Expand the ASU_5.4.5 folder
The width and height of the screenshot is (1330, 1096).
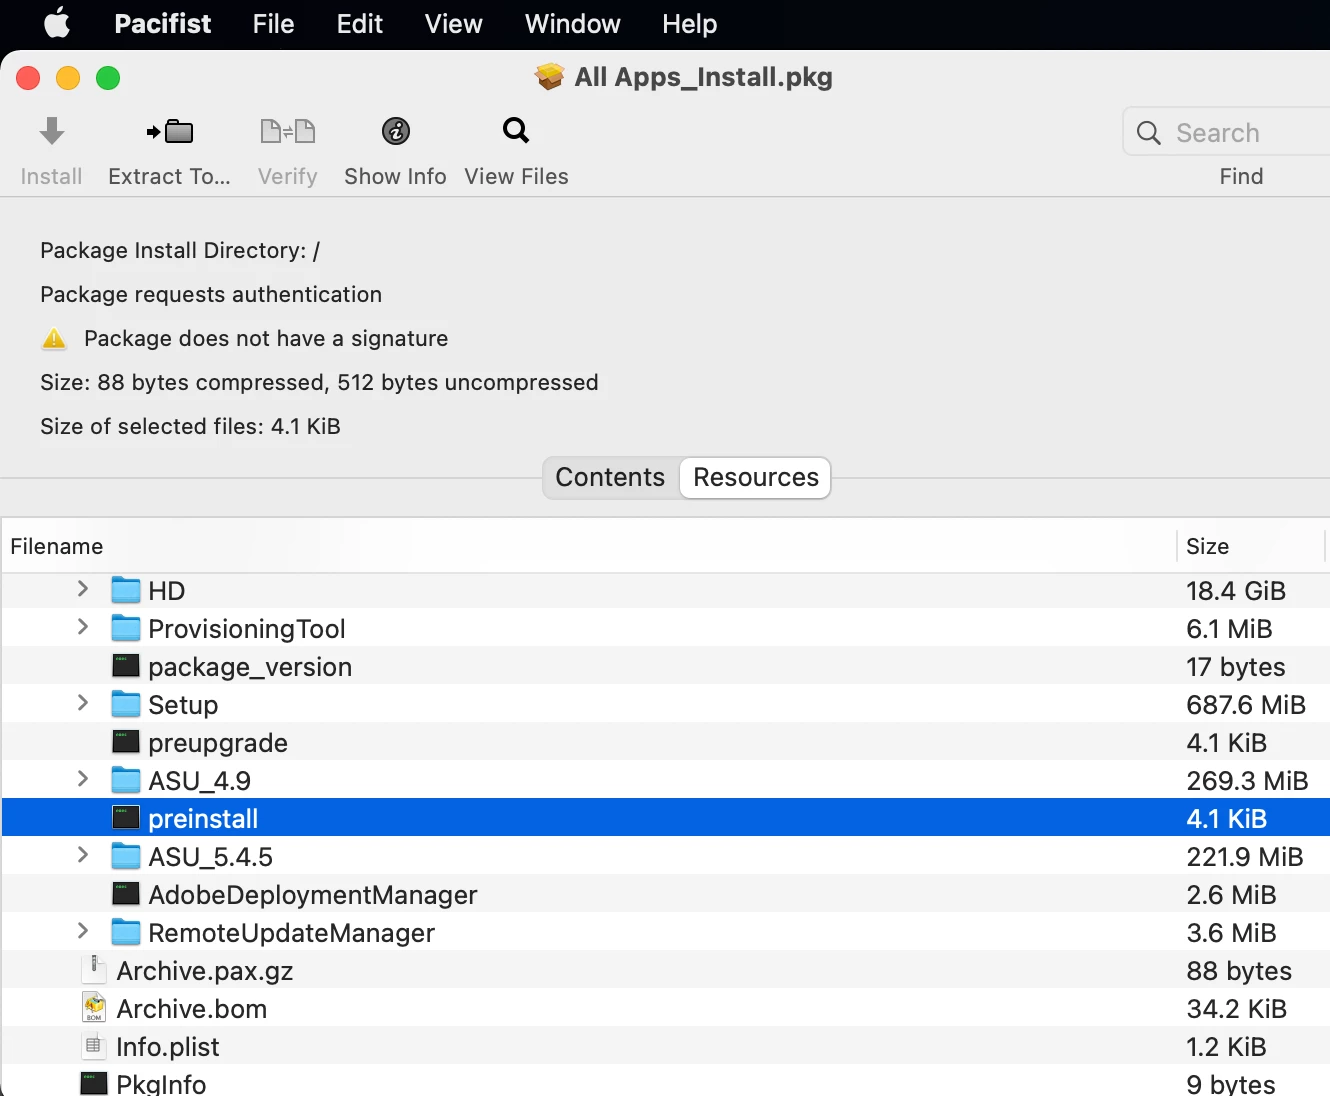[x=83, y=855]
